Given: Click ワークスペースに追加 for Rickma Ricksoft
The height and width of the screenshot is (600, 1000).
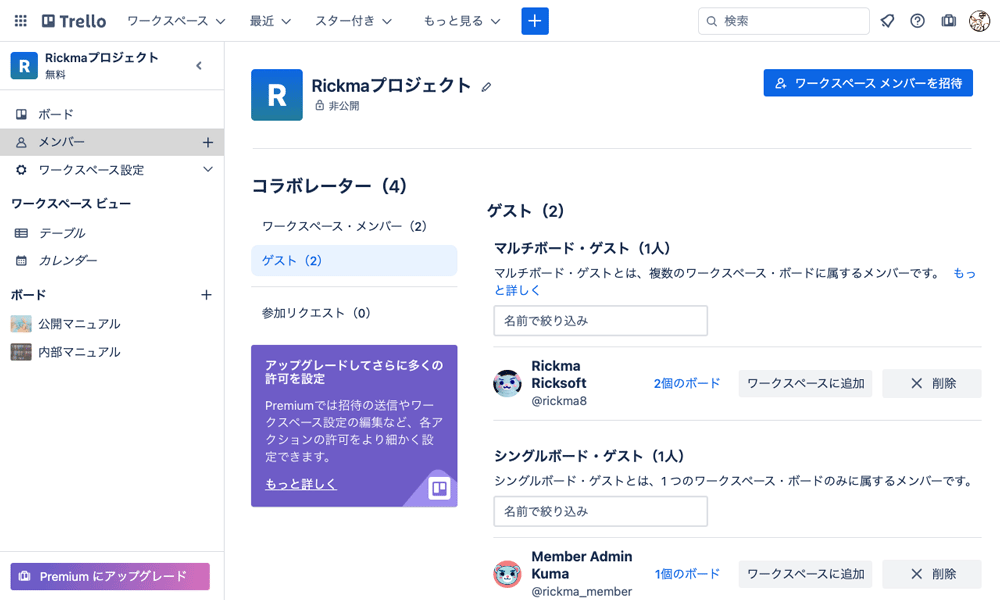Looking at the screenshot, I should 805,383.
